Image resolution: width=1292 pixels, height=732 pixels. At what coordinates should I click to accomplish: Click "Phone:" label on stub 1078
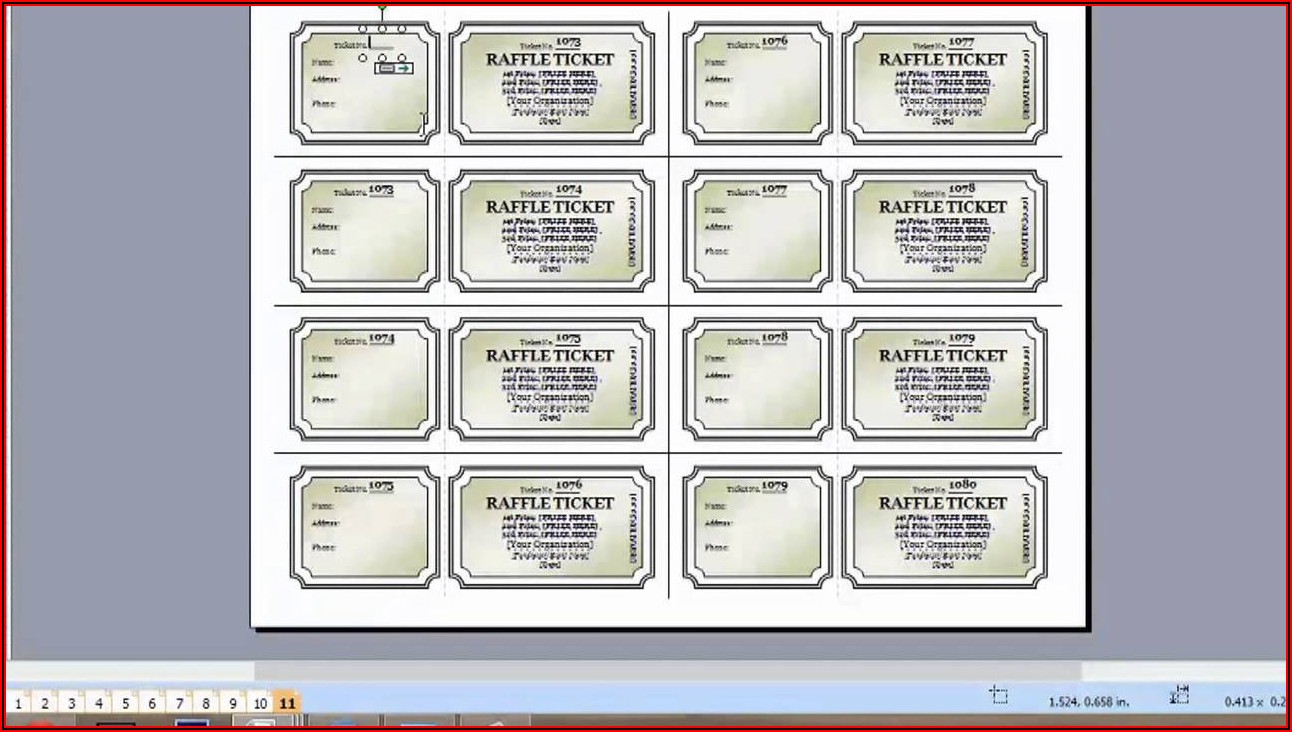click(717, 400)
